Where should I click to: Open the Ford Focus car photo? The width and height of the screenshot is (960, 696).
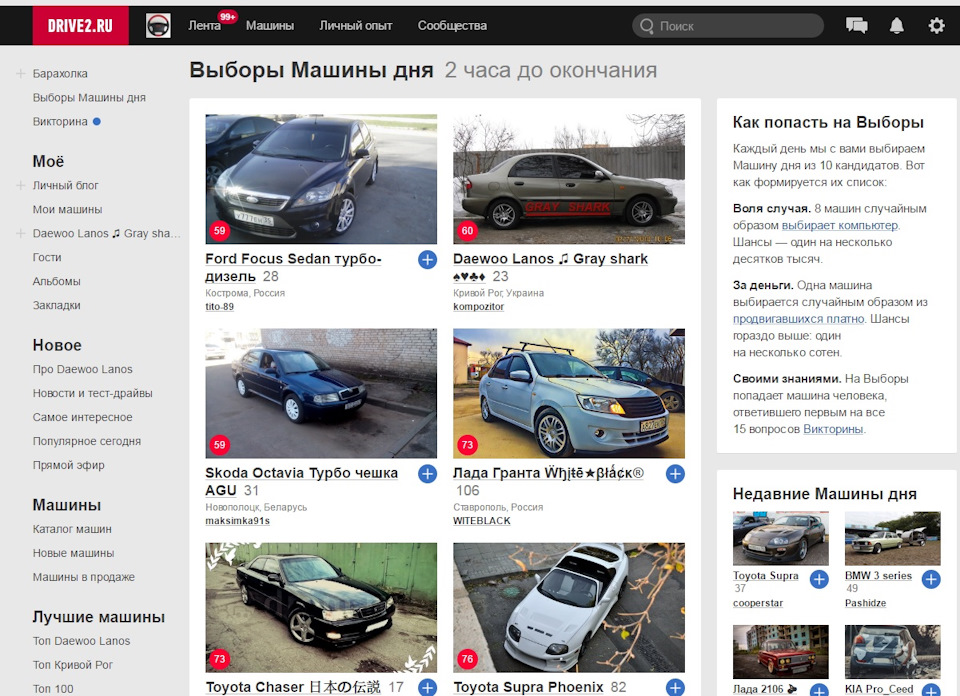pos(321,179)
